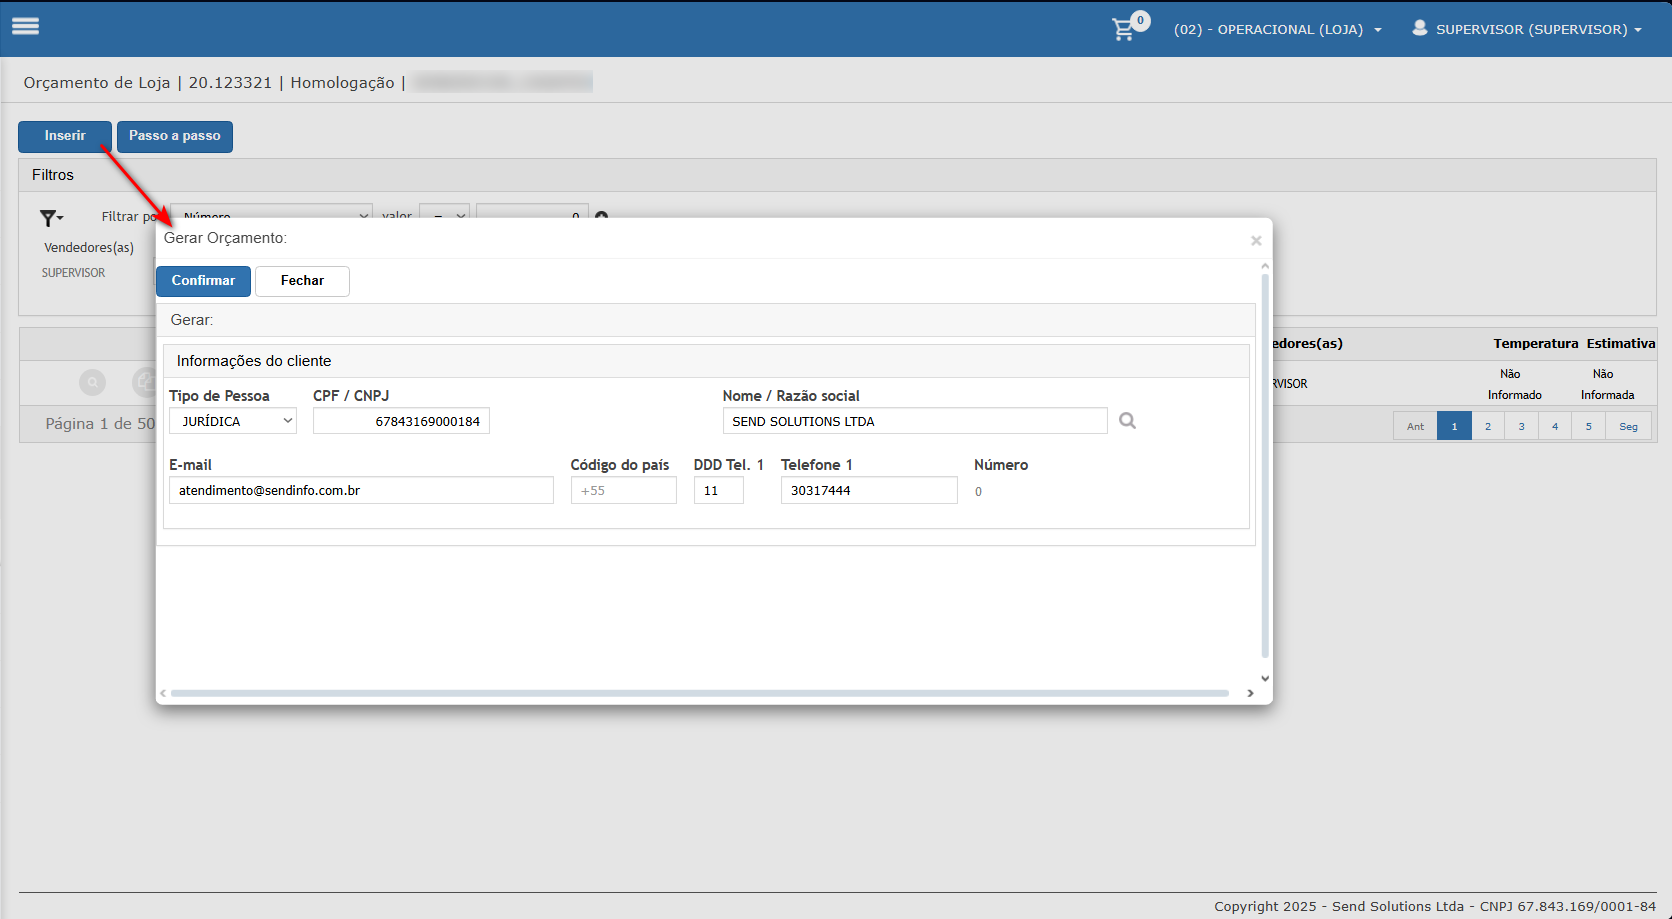1672x919 pixels.
Task: Expand the SUPERVISOR user dropdown
Action: 1538,30
